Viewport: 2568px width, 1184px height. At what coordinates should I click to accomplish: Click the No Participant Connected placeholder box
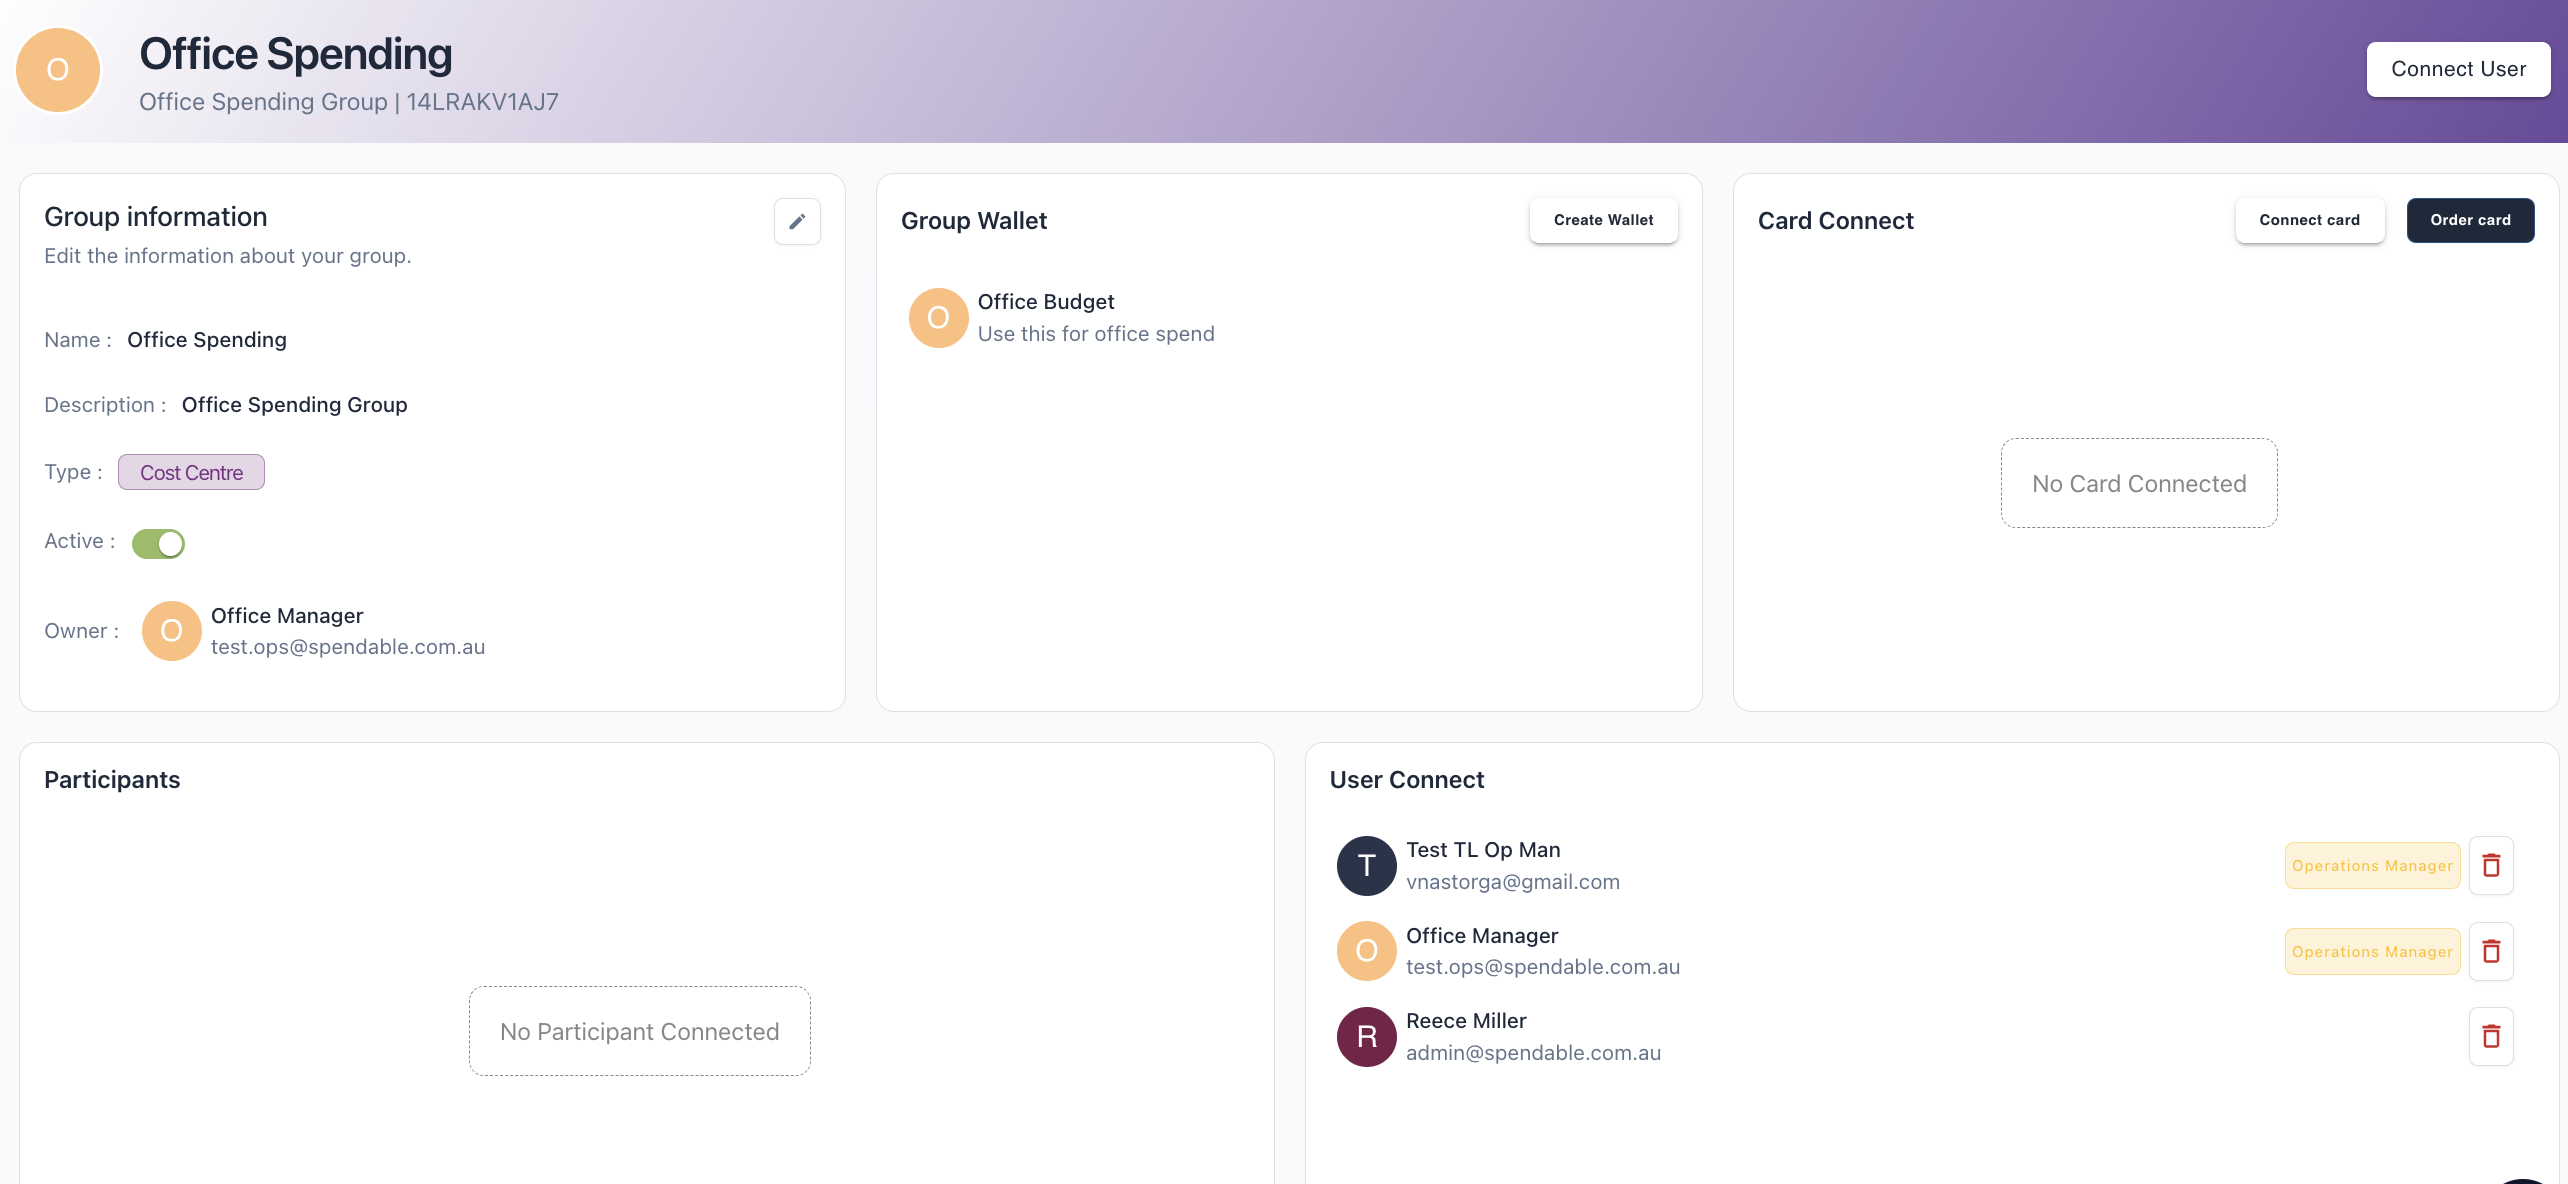639,1031
